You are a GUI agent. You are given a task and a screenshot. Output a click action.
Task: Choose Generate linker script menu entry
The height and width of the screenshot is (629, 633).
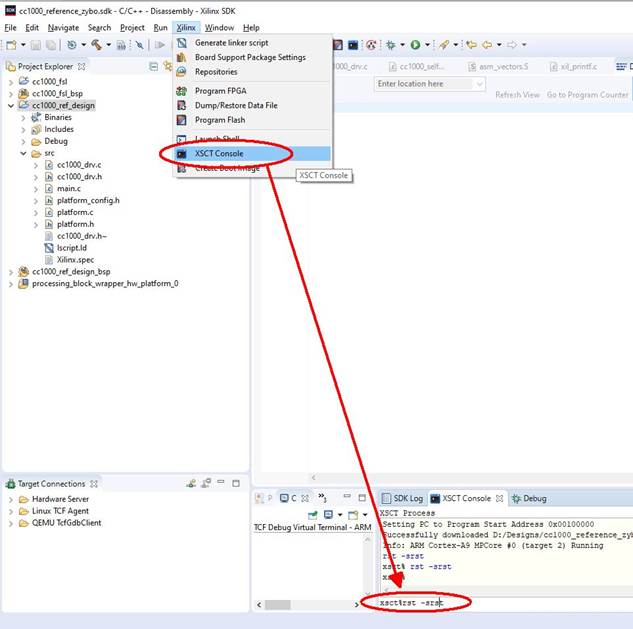(x=231, y=43)
